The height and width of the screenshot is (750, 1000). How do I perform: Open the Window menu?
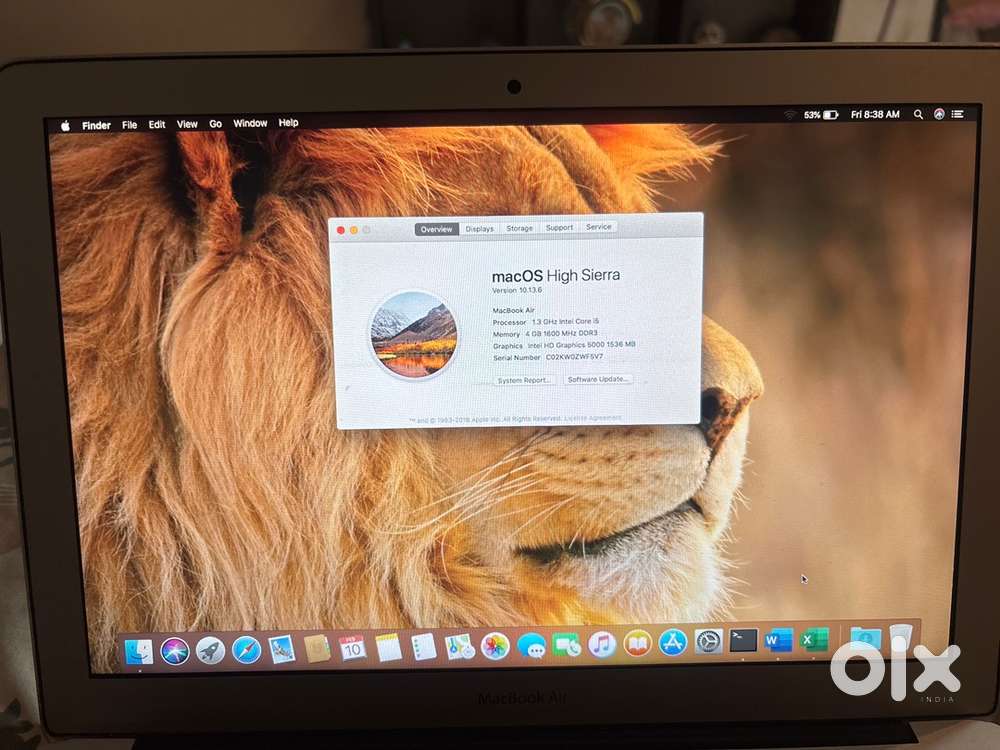pos(250,123)
